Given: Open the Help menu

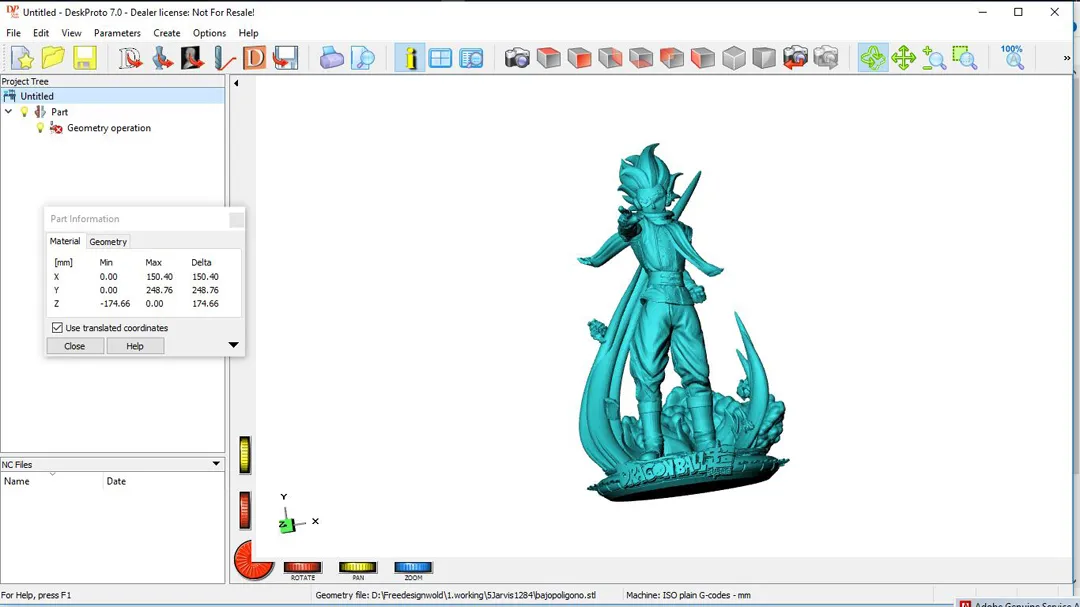Looking at the screenshot, I should 248,33.
